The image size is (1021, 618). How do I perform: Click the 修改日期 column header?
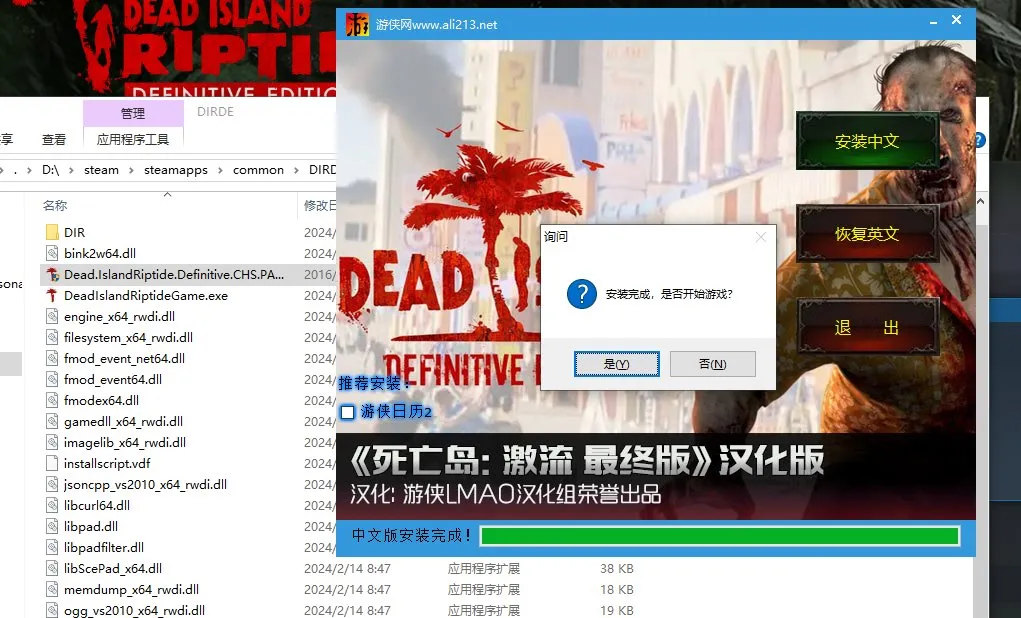click(320, 206)
